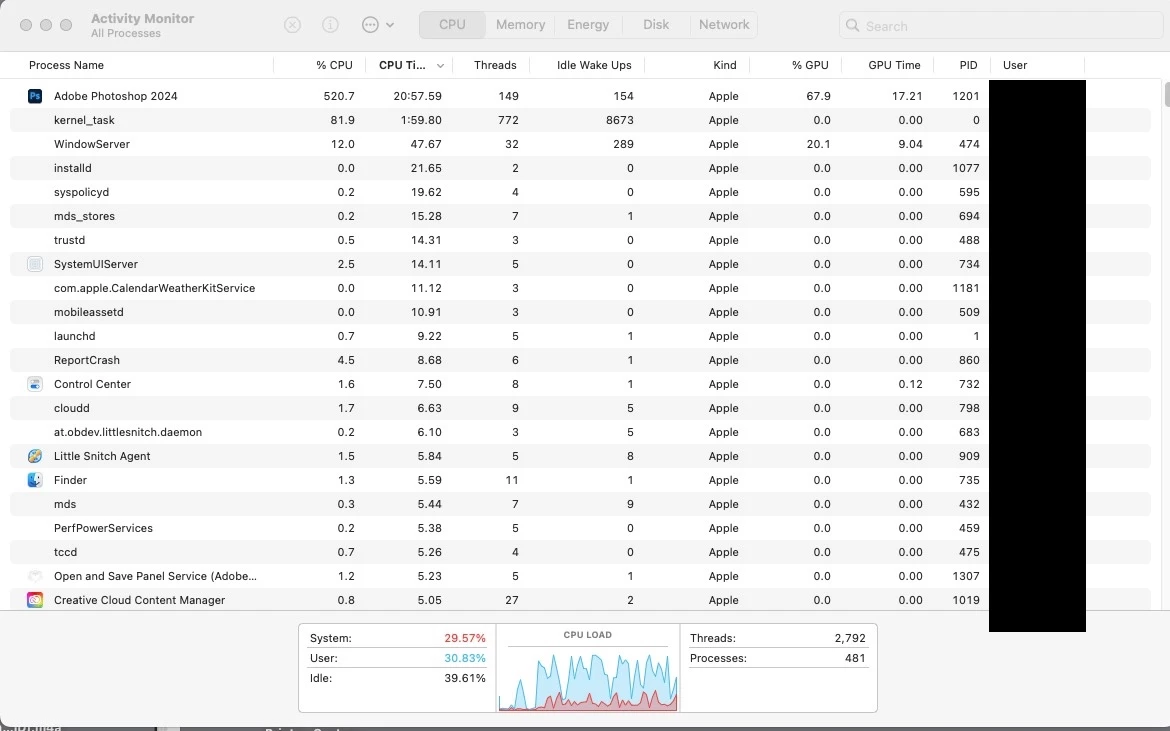This screenshot has height=731, width=1170.
Task: Select the WindowServer process row
Action: coord(580,144)
